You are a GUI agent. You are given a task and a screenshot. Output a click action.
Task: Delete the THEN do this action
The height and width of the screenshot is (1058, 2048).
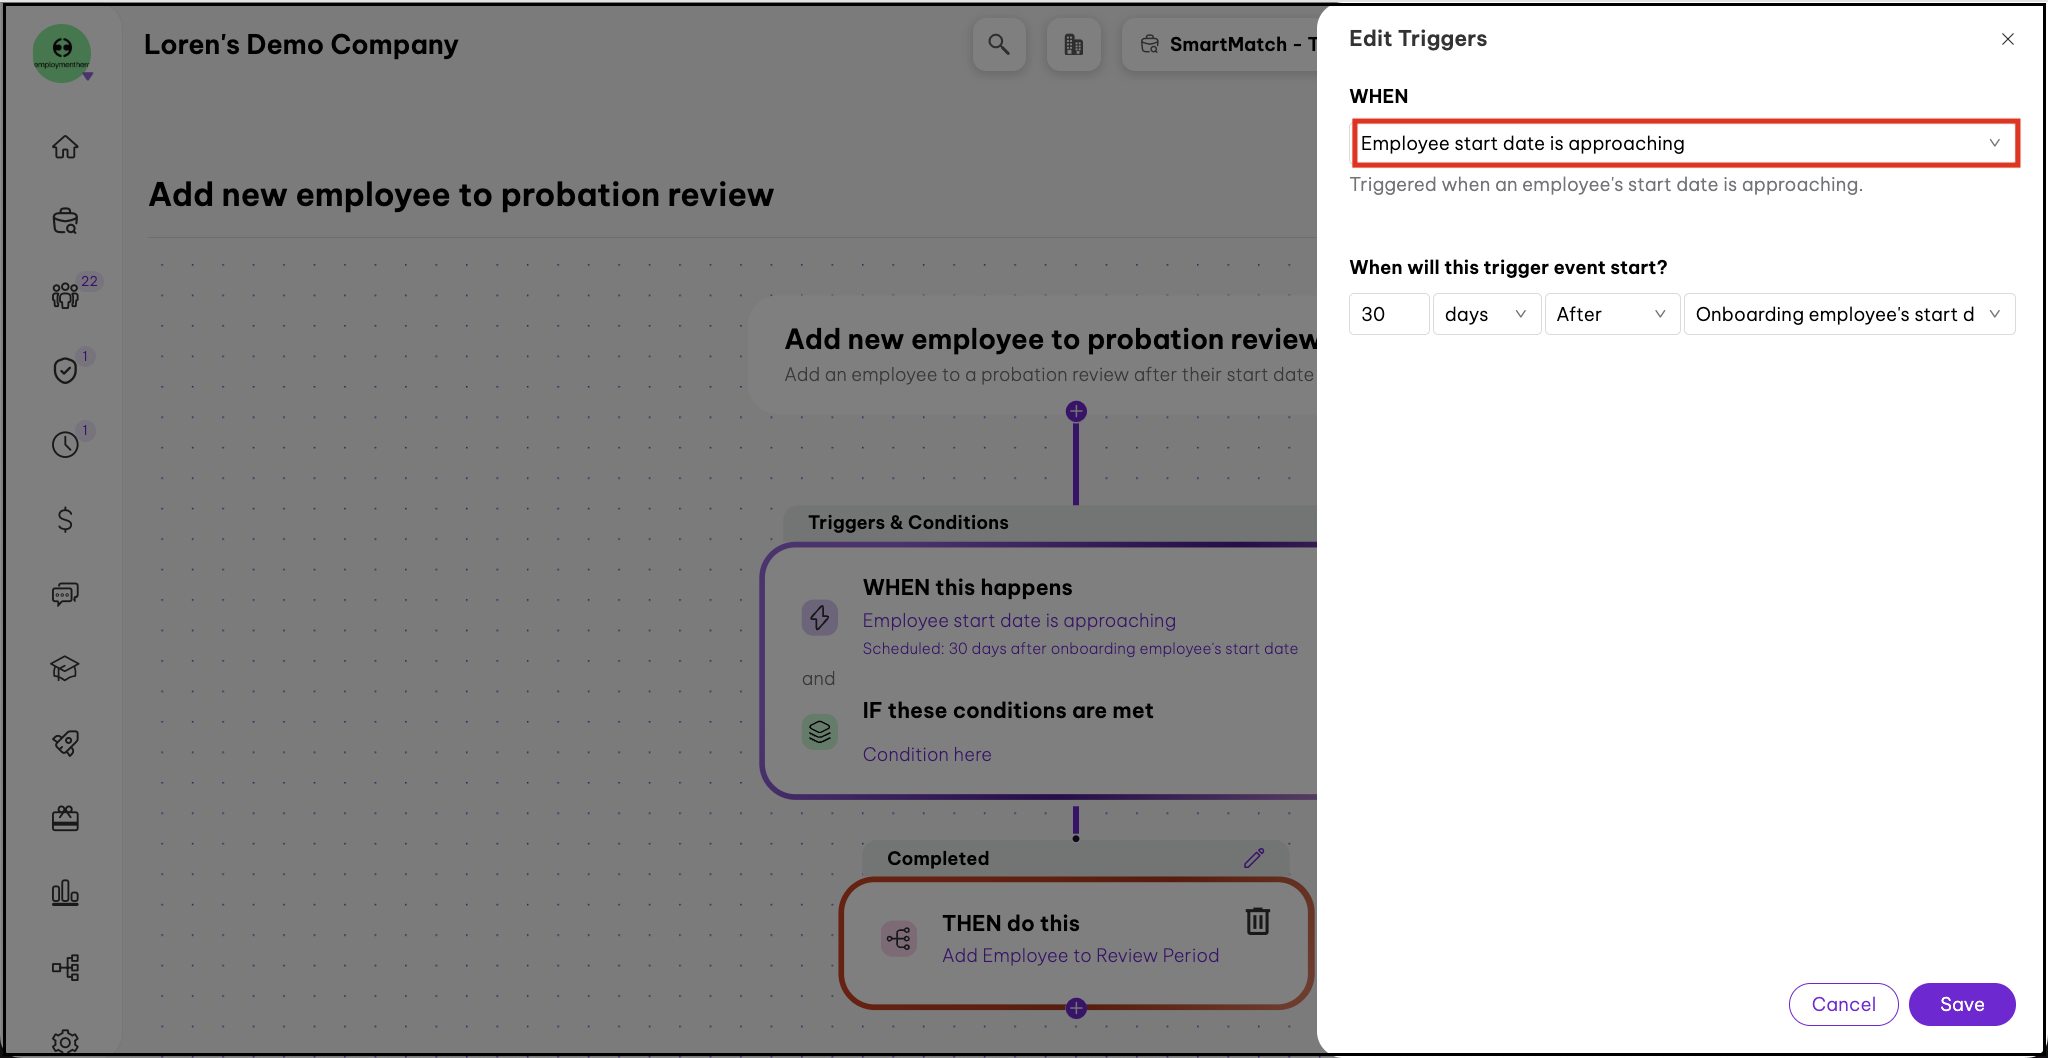pyautogui.click(x=1257, y=921)
